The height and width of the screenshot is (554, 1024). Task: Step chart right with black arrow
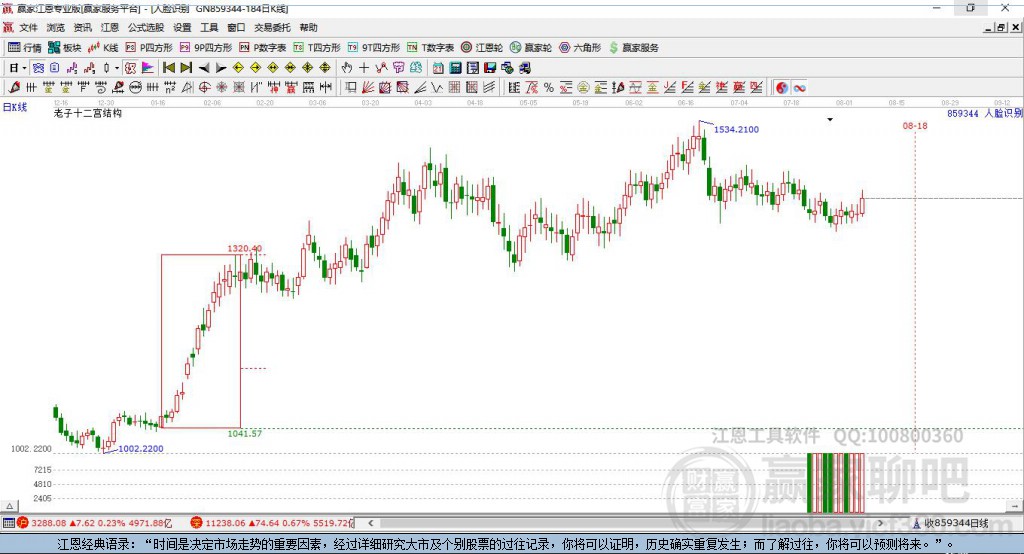221,68
